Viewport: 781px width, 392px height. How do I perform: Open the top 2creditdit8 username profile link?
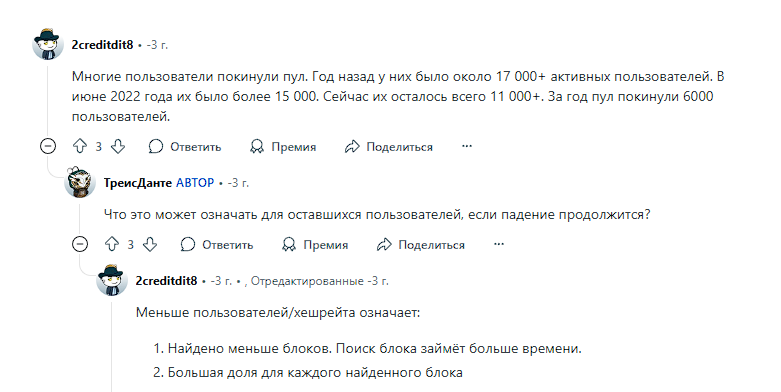click(x=103, y=45)
